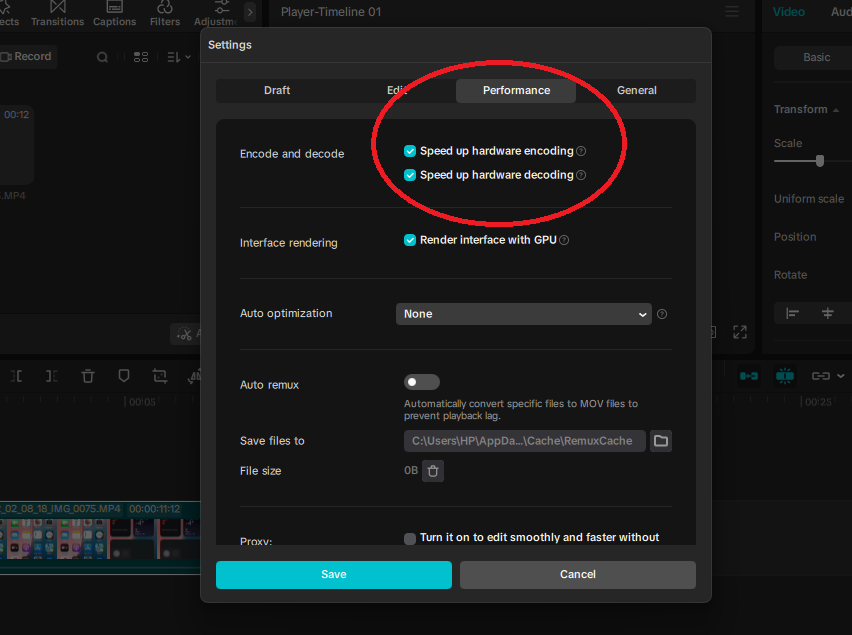
Task: Click the 00:05 timeline ruler mark
Action: tap(142, 402)
